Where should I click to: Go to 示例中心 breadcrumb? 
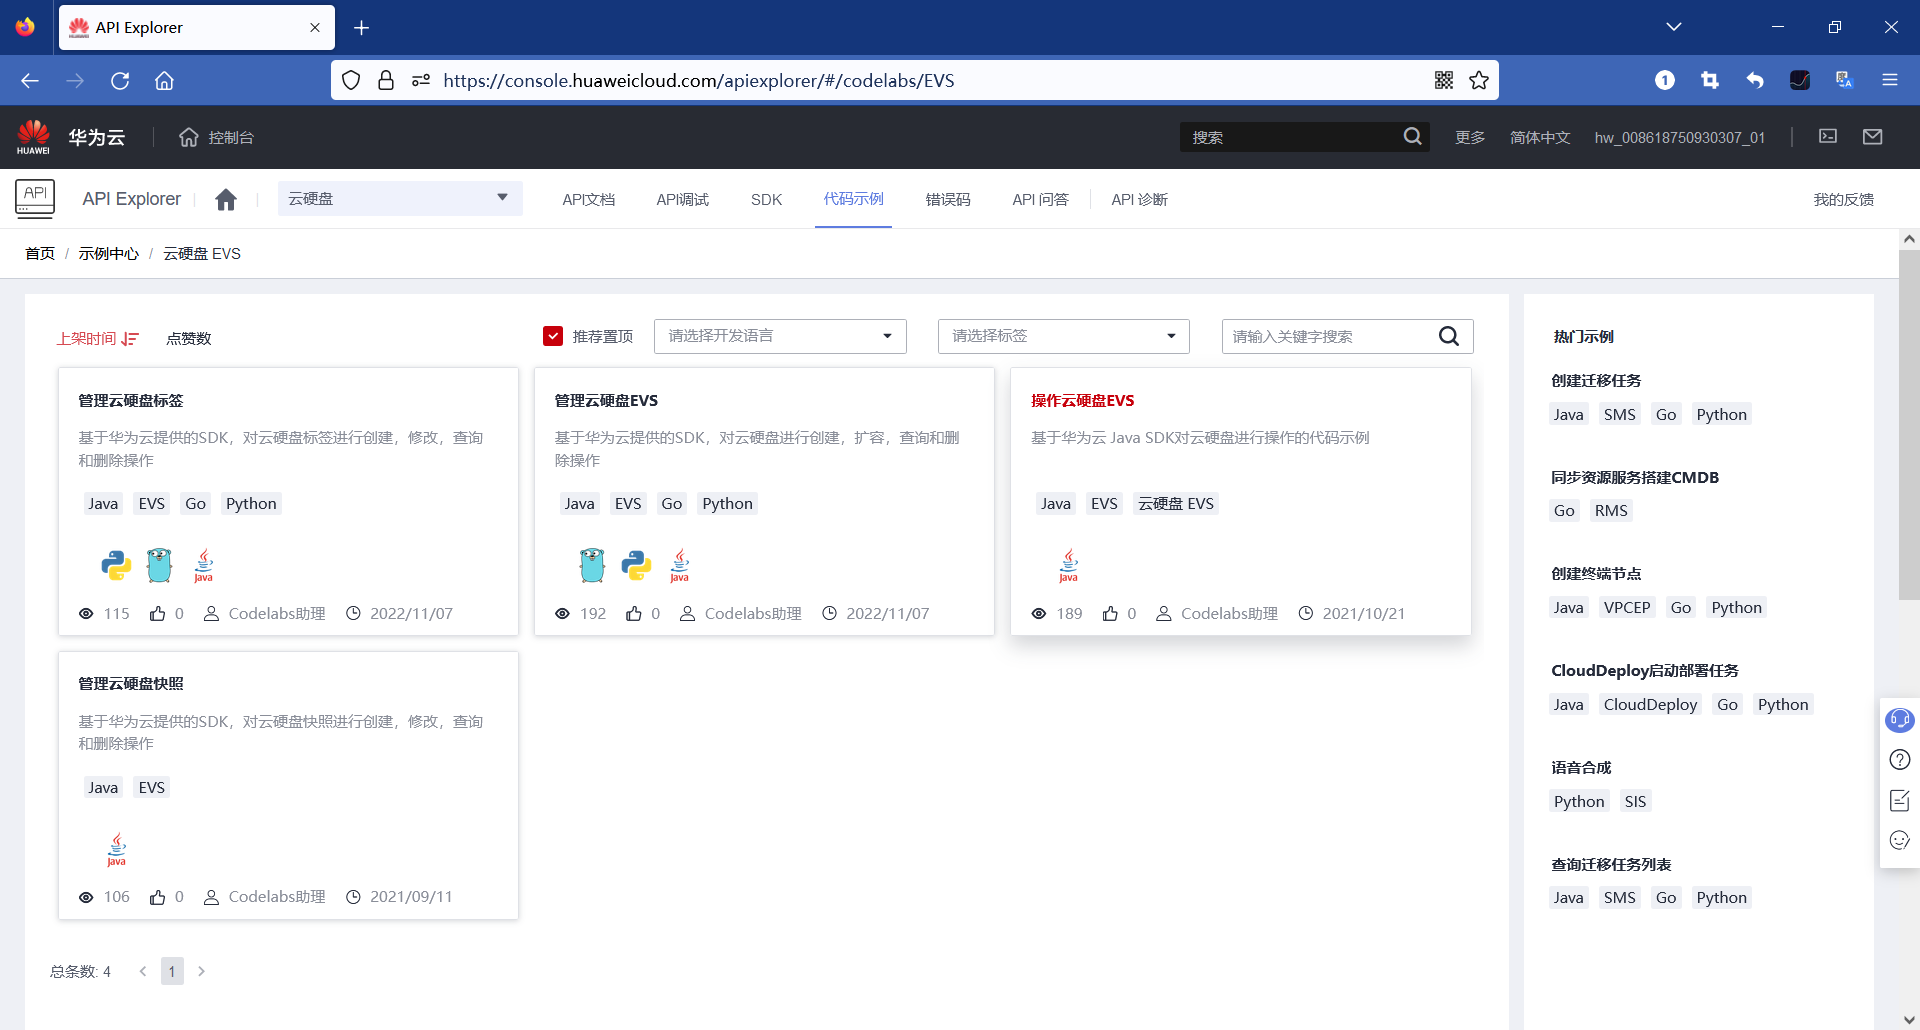(109, 253)
